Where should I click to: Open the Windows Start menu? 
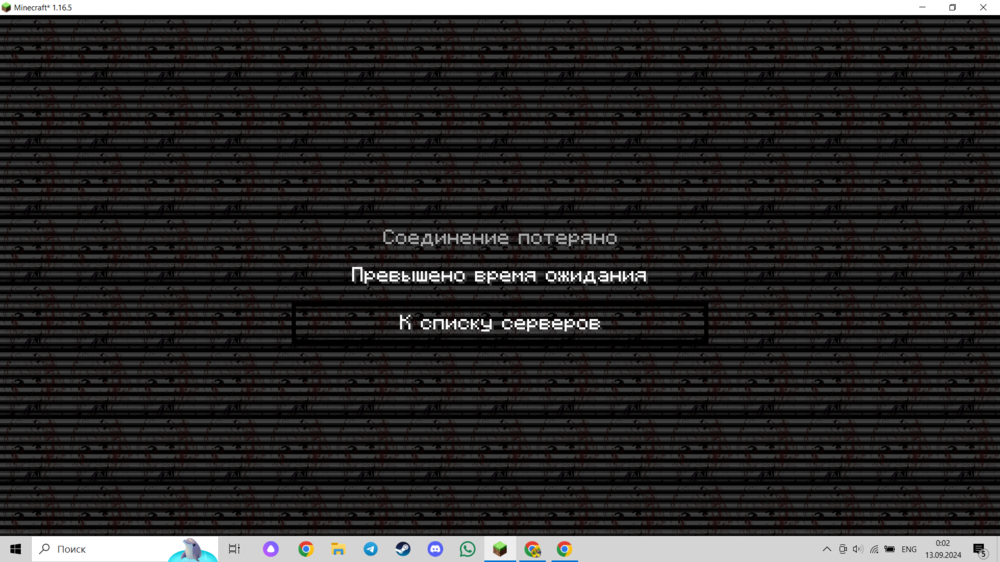click(x=15, y=549)
